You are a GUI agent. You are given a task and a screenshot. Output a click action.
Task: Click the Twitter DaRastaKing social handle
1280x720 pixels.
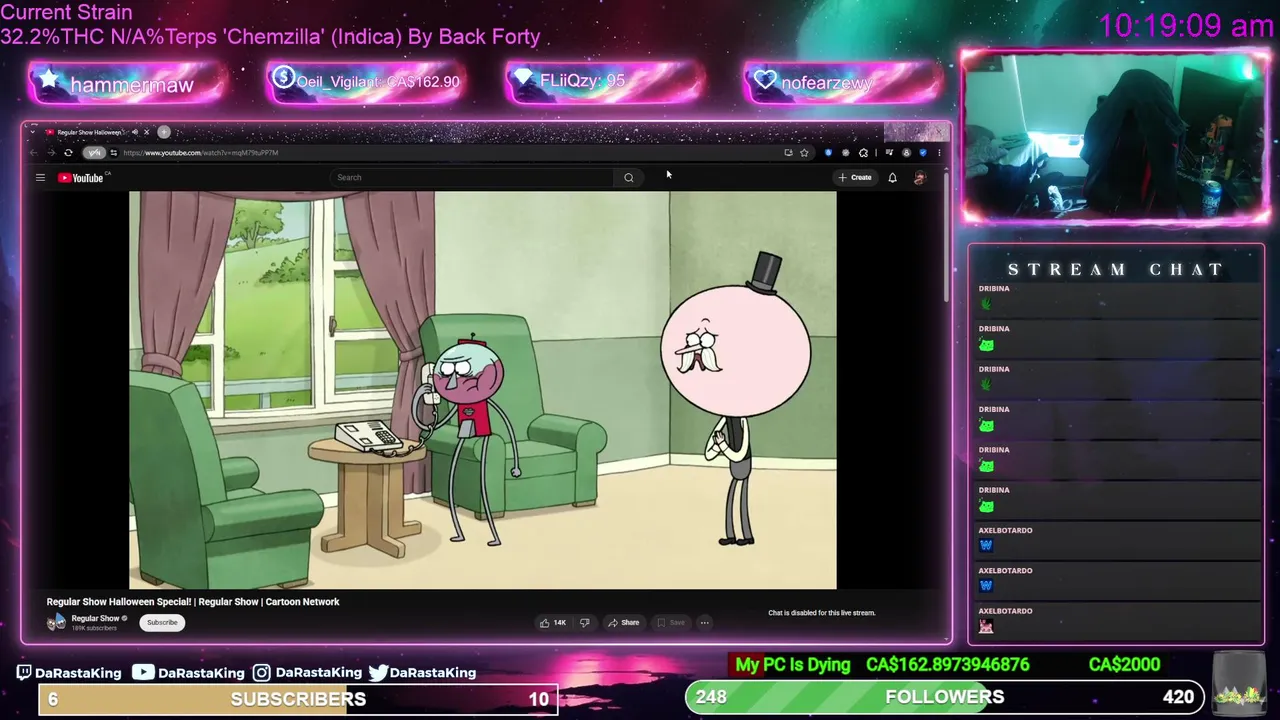click(x=423, y=673)
